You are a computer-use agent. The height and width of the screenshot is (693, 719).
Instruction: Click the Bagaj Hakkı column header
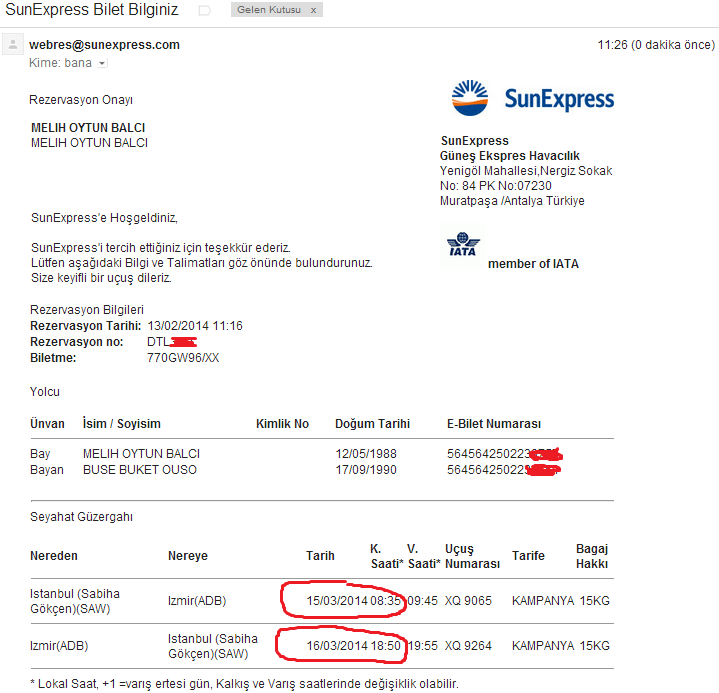(592, 556)
